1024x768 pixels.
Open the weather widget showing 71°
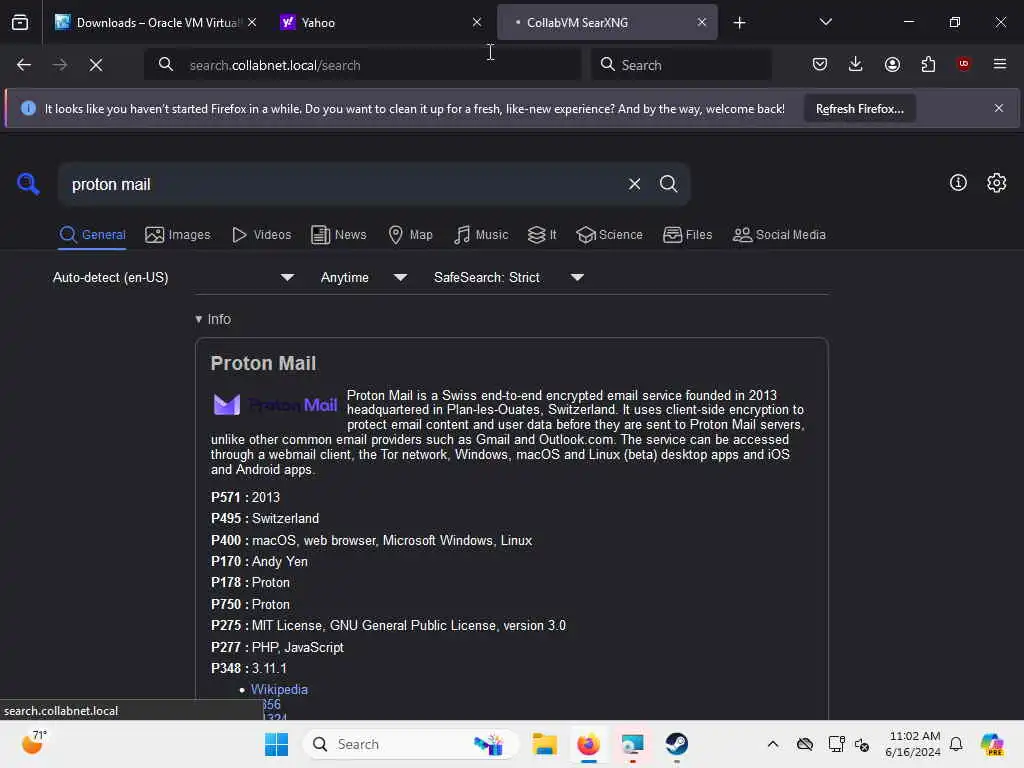(34, 743)
